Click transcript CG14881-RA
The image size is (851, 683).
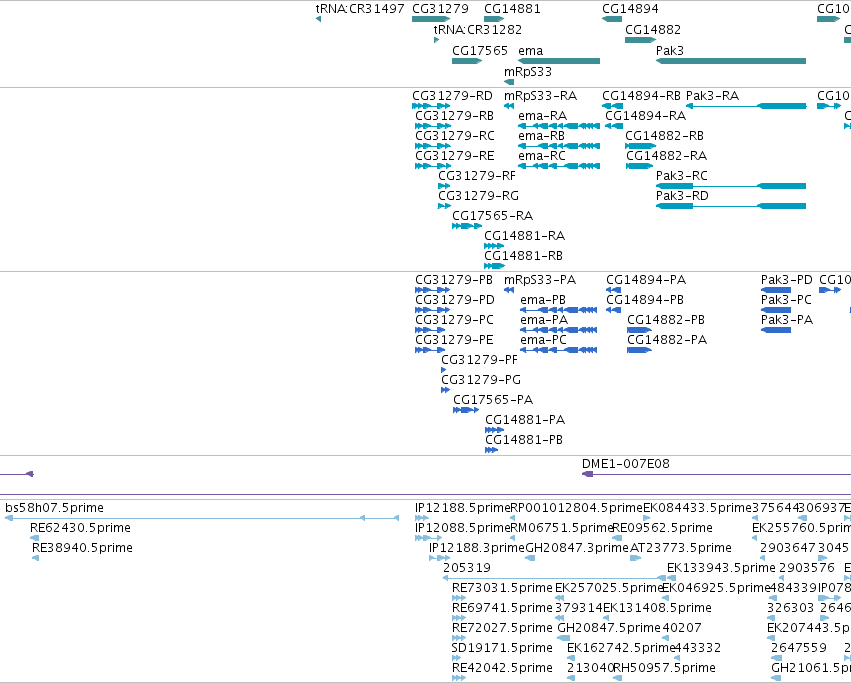[x=524, y=236]
